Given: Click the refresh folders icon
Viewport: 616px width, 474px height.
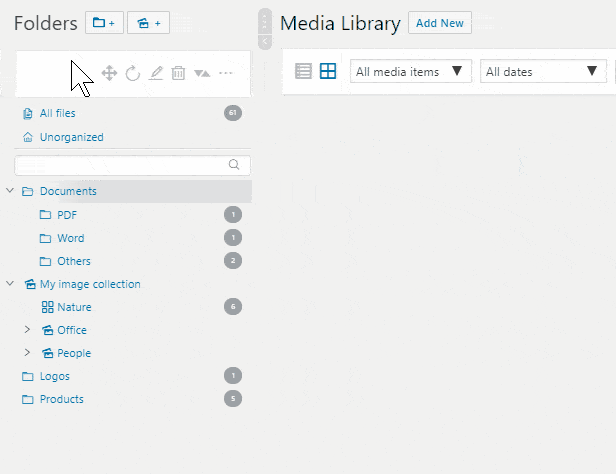Looking at the screenshot, I should [133, 73].
